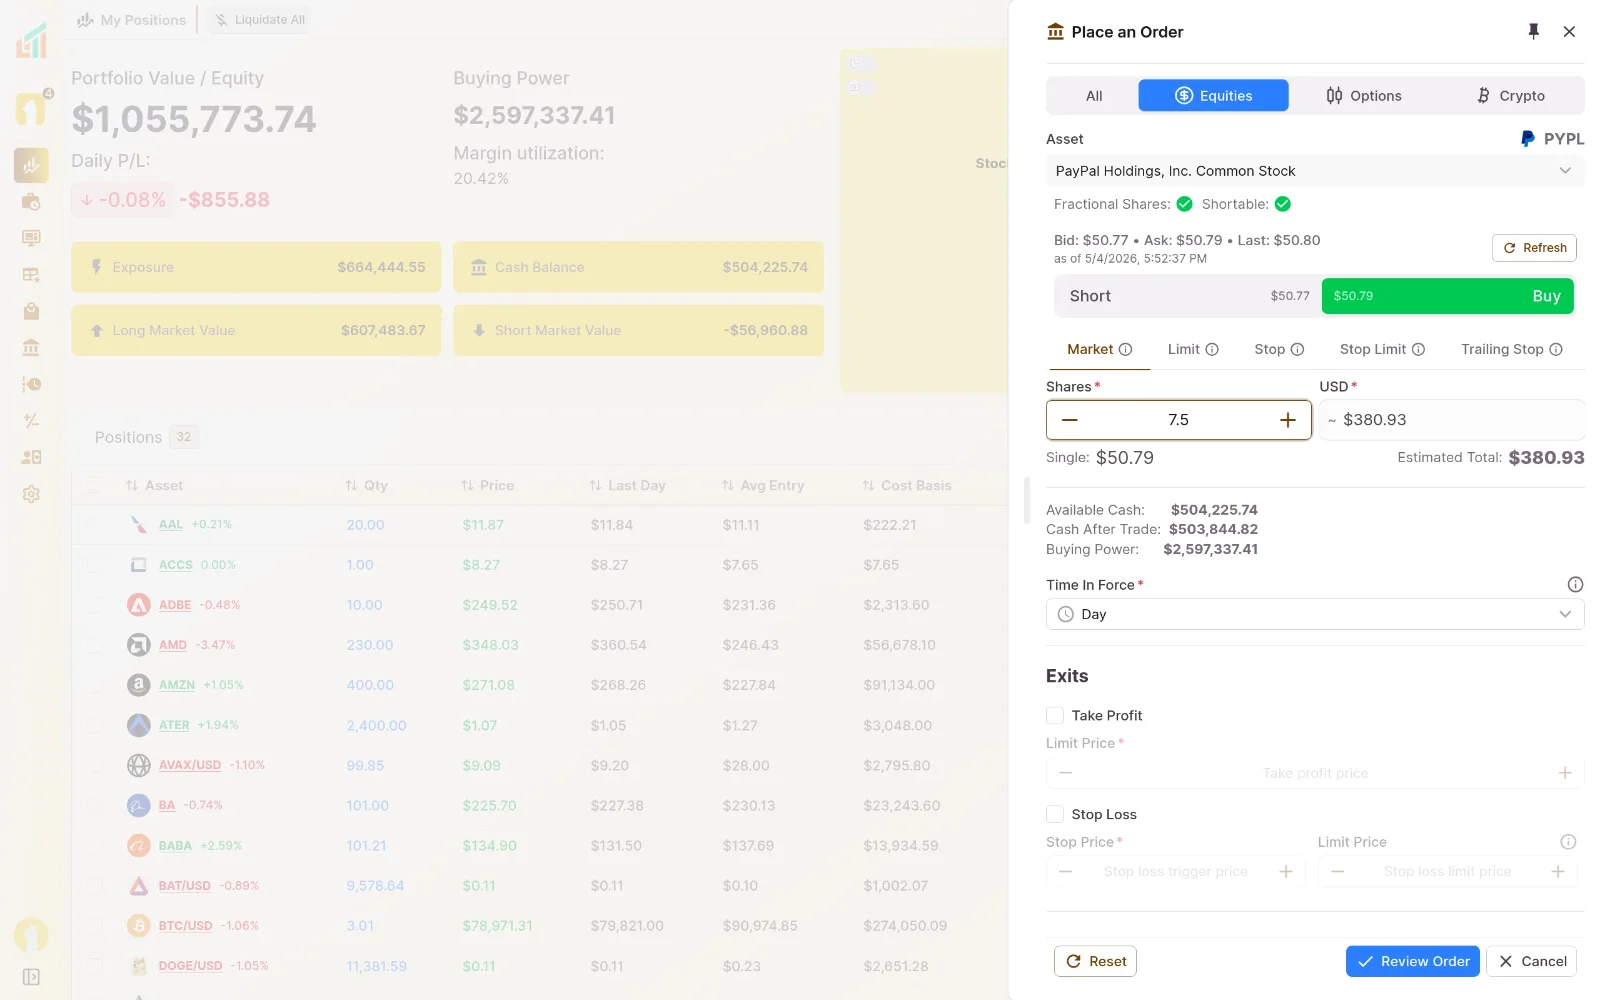Open the Time In Force Day dropdown
This screenshot has width=1600, height=1000.
click(1315, 614)
